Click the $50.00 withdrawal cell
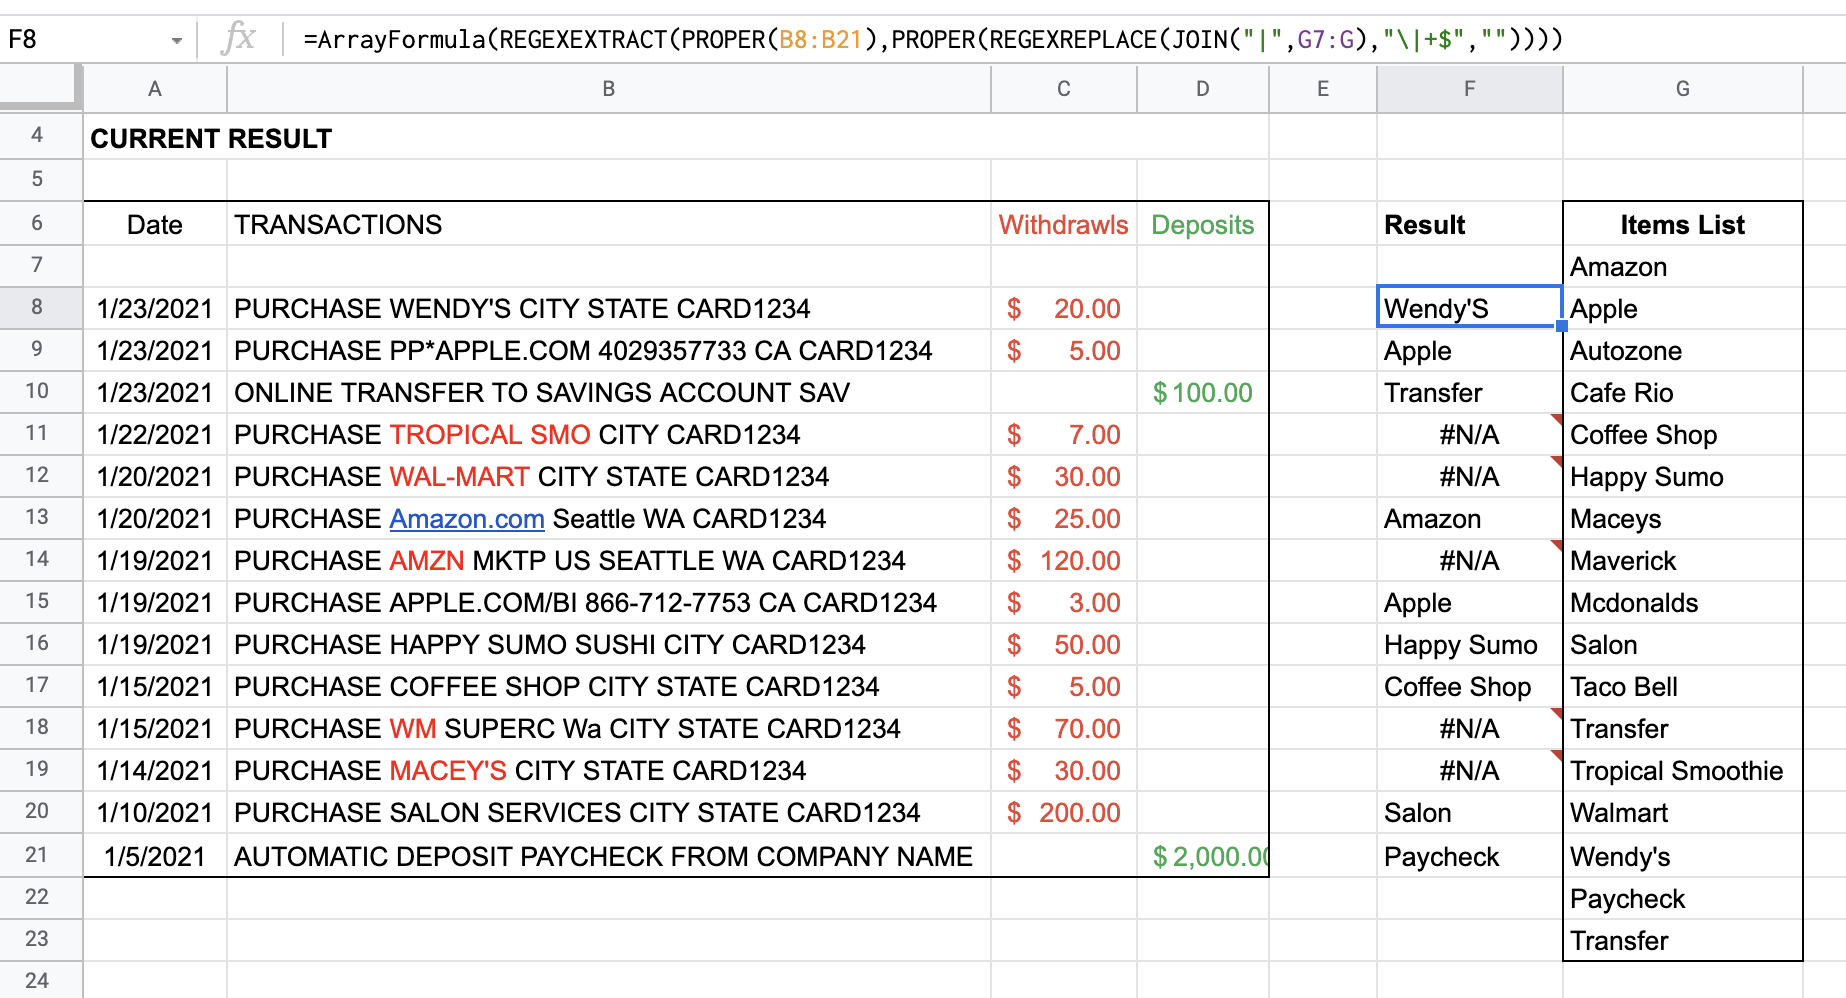 click(x=1064, y=644)
